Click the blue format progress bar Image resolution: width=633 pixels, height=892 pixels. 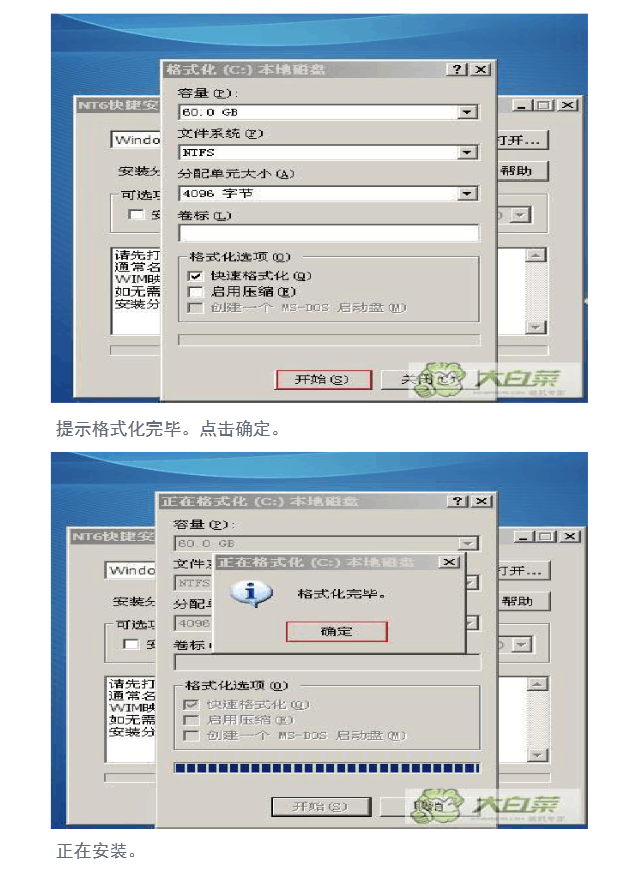(x=327, y=768)
